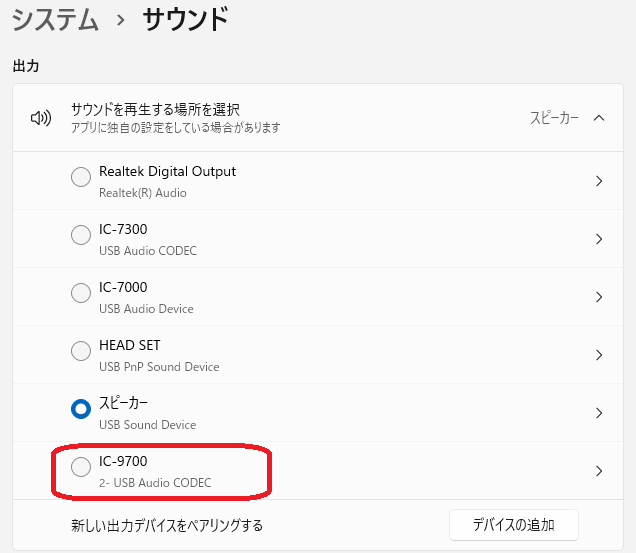
Task: Select IC-7300 as output device
Action: pyautogui.click(x=81, y=235)
